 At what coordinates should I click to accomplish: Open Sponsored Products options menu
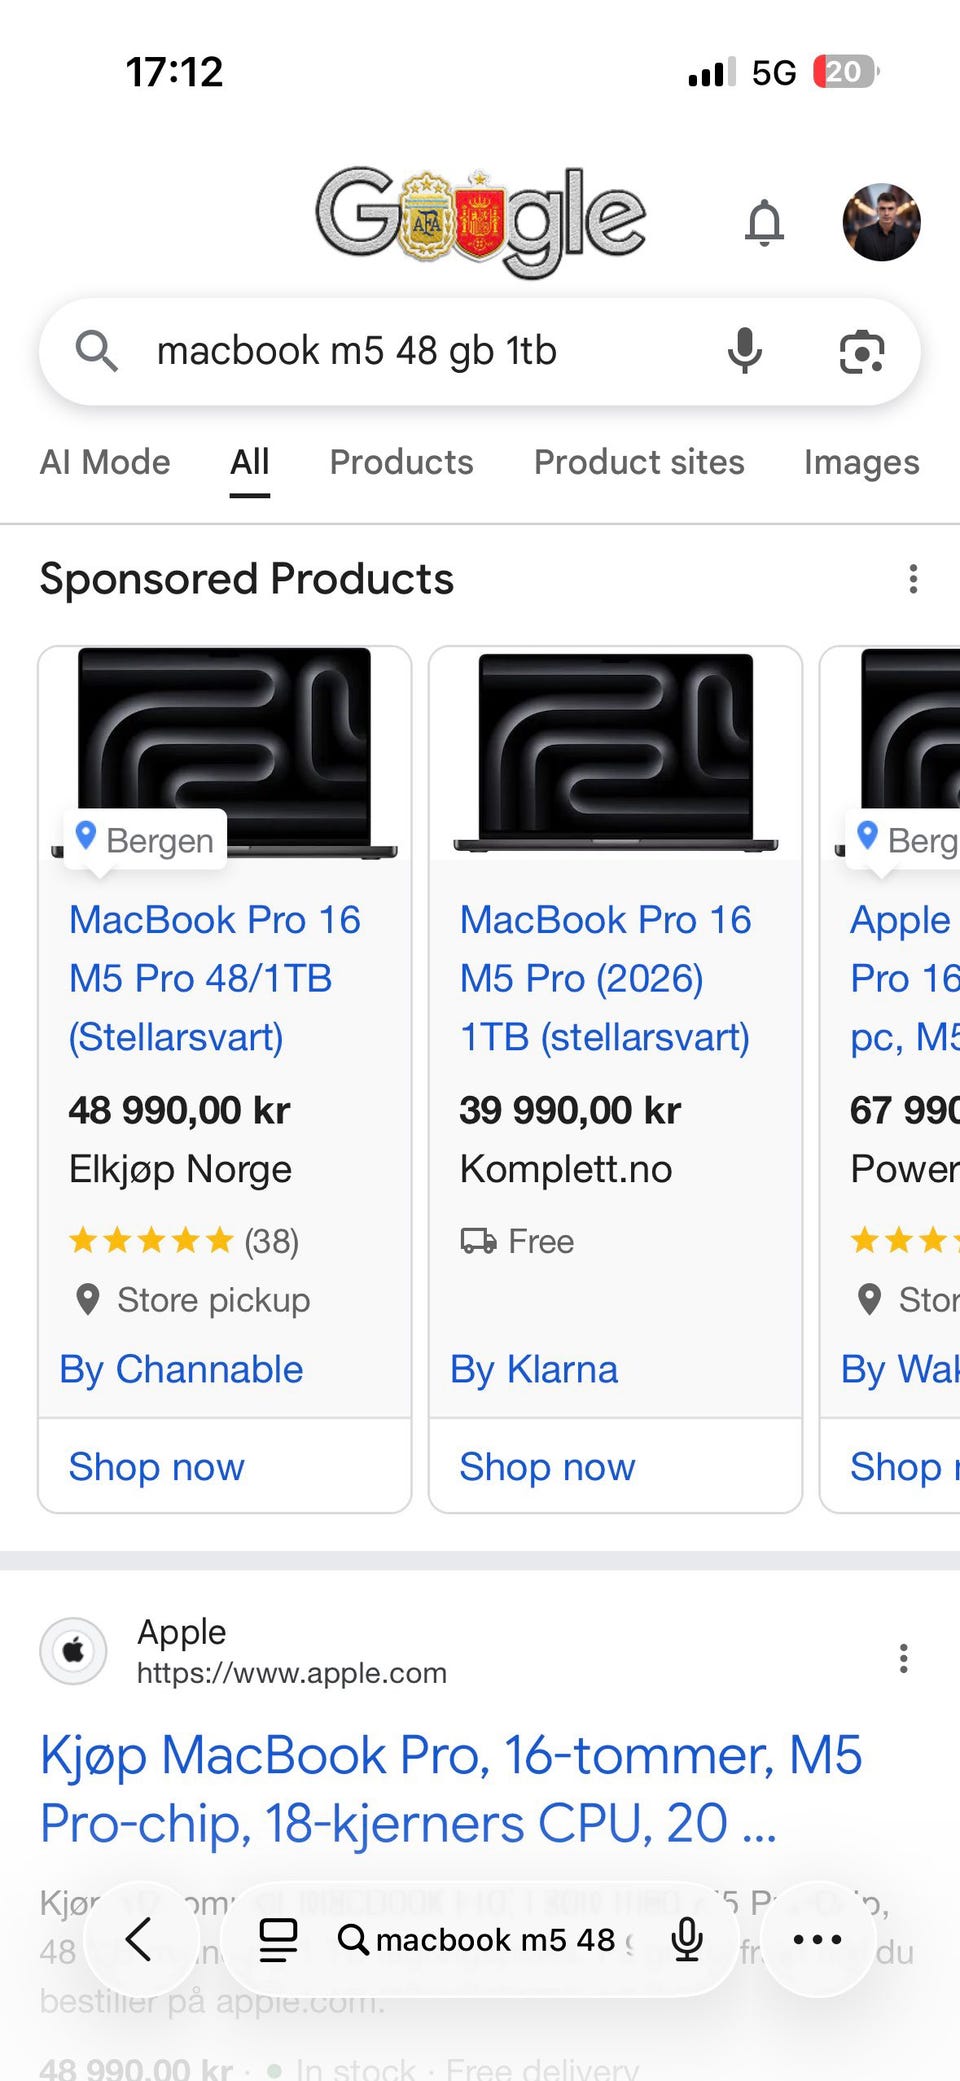click(913, 579)
